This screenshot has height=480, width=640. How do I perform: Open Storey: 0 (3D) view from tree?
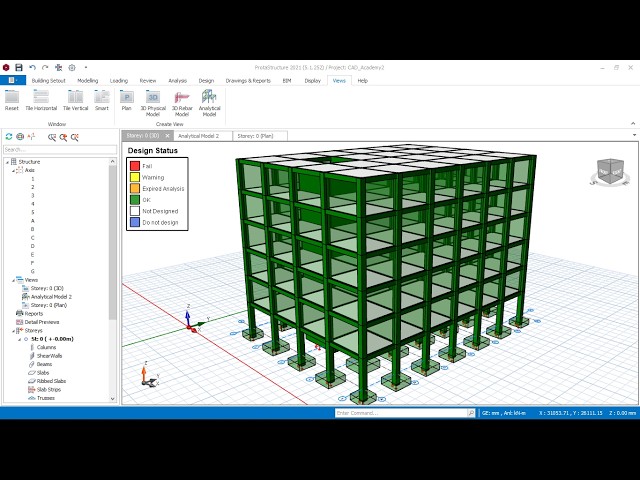[47, 288]
